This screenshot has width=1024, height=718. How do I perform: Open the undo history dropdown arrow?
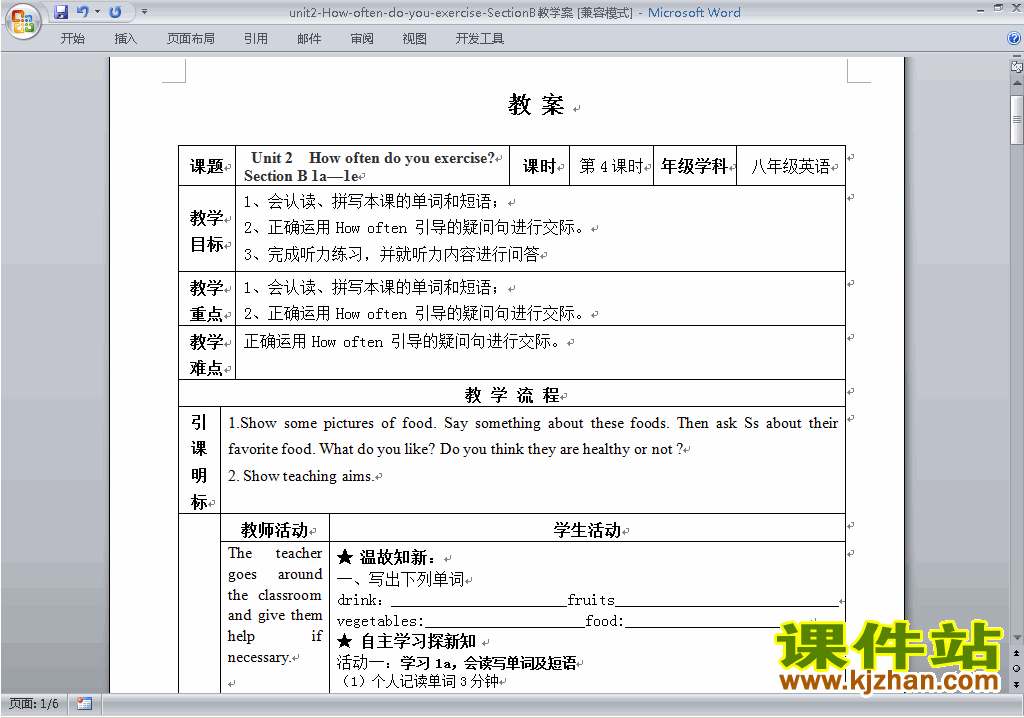click(x=98, y=12)
